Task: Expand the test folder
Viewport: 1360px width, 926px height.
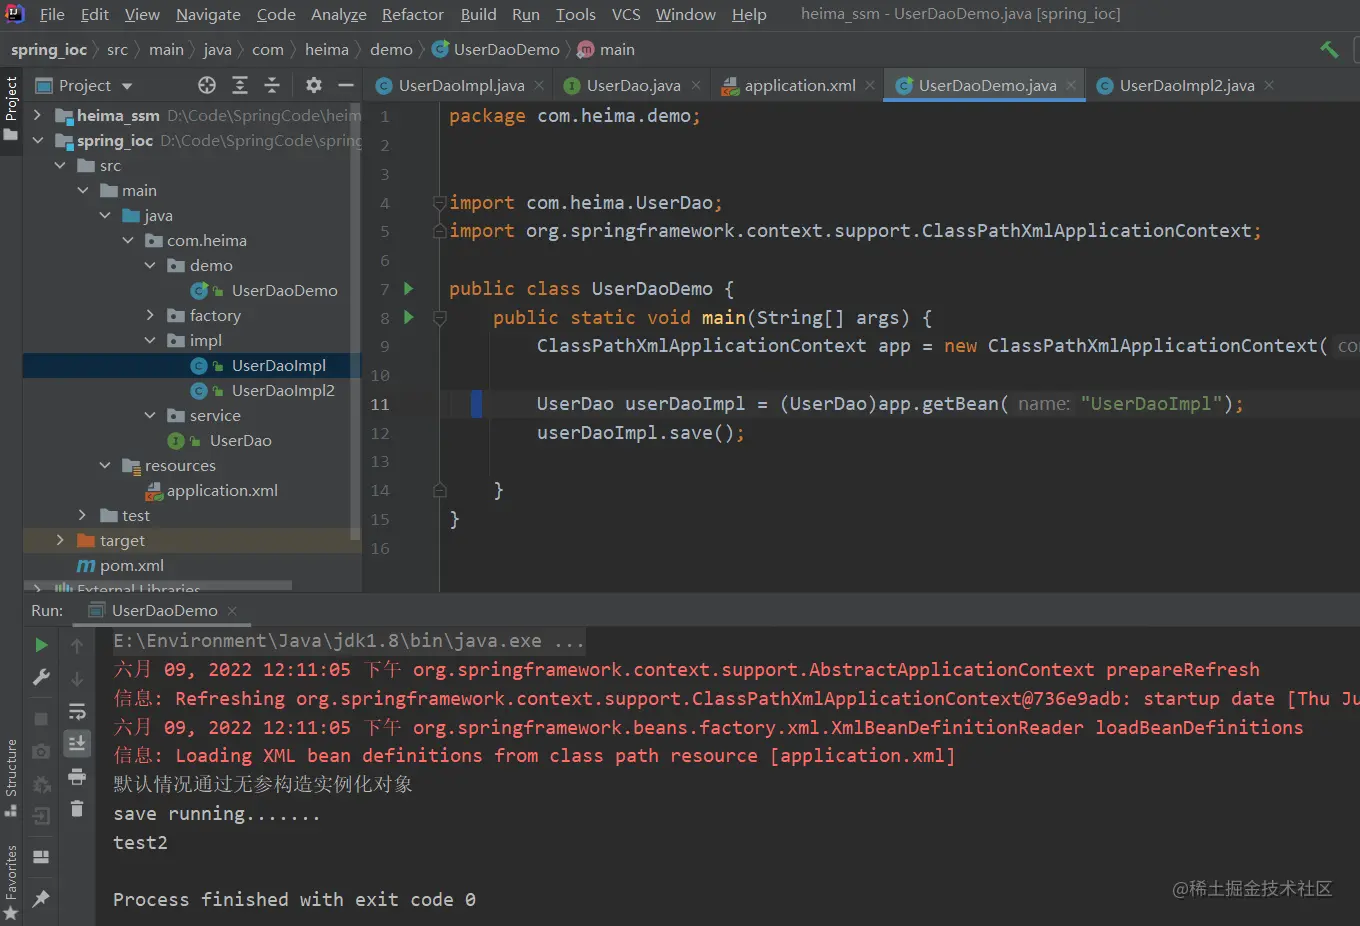Action: (x=83, y=515)
